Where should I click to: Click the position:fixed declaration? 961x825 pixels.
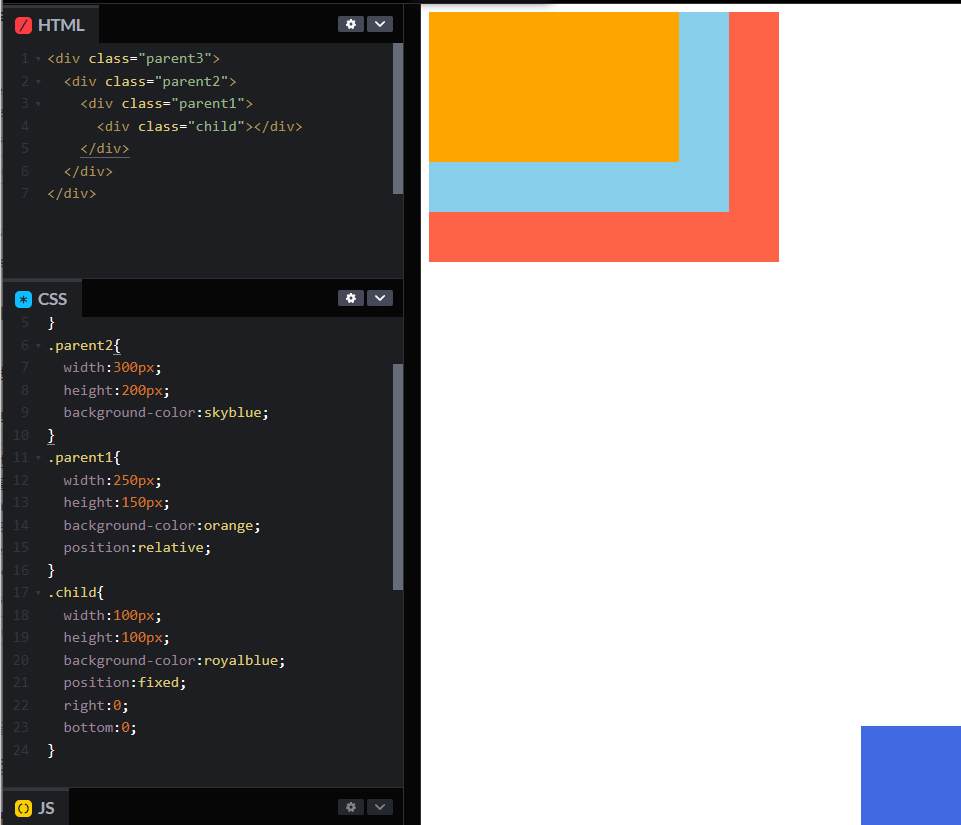[125, 682]
